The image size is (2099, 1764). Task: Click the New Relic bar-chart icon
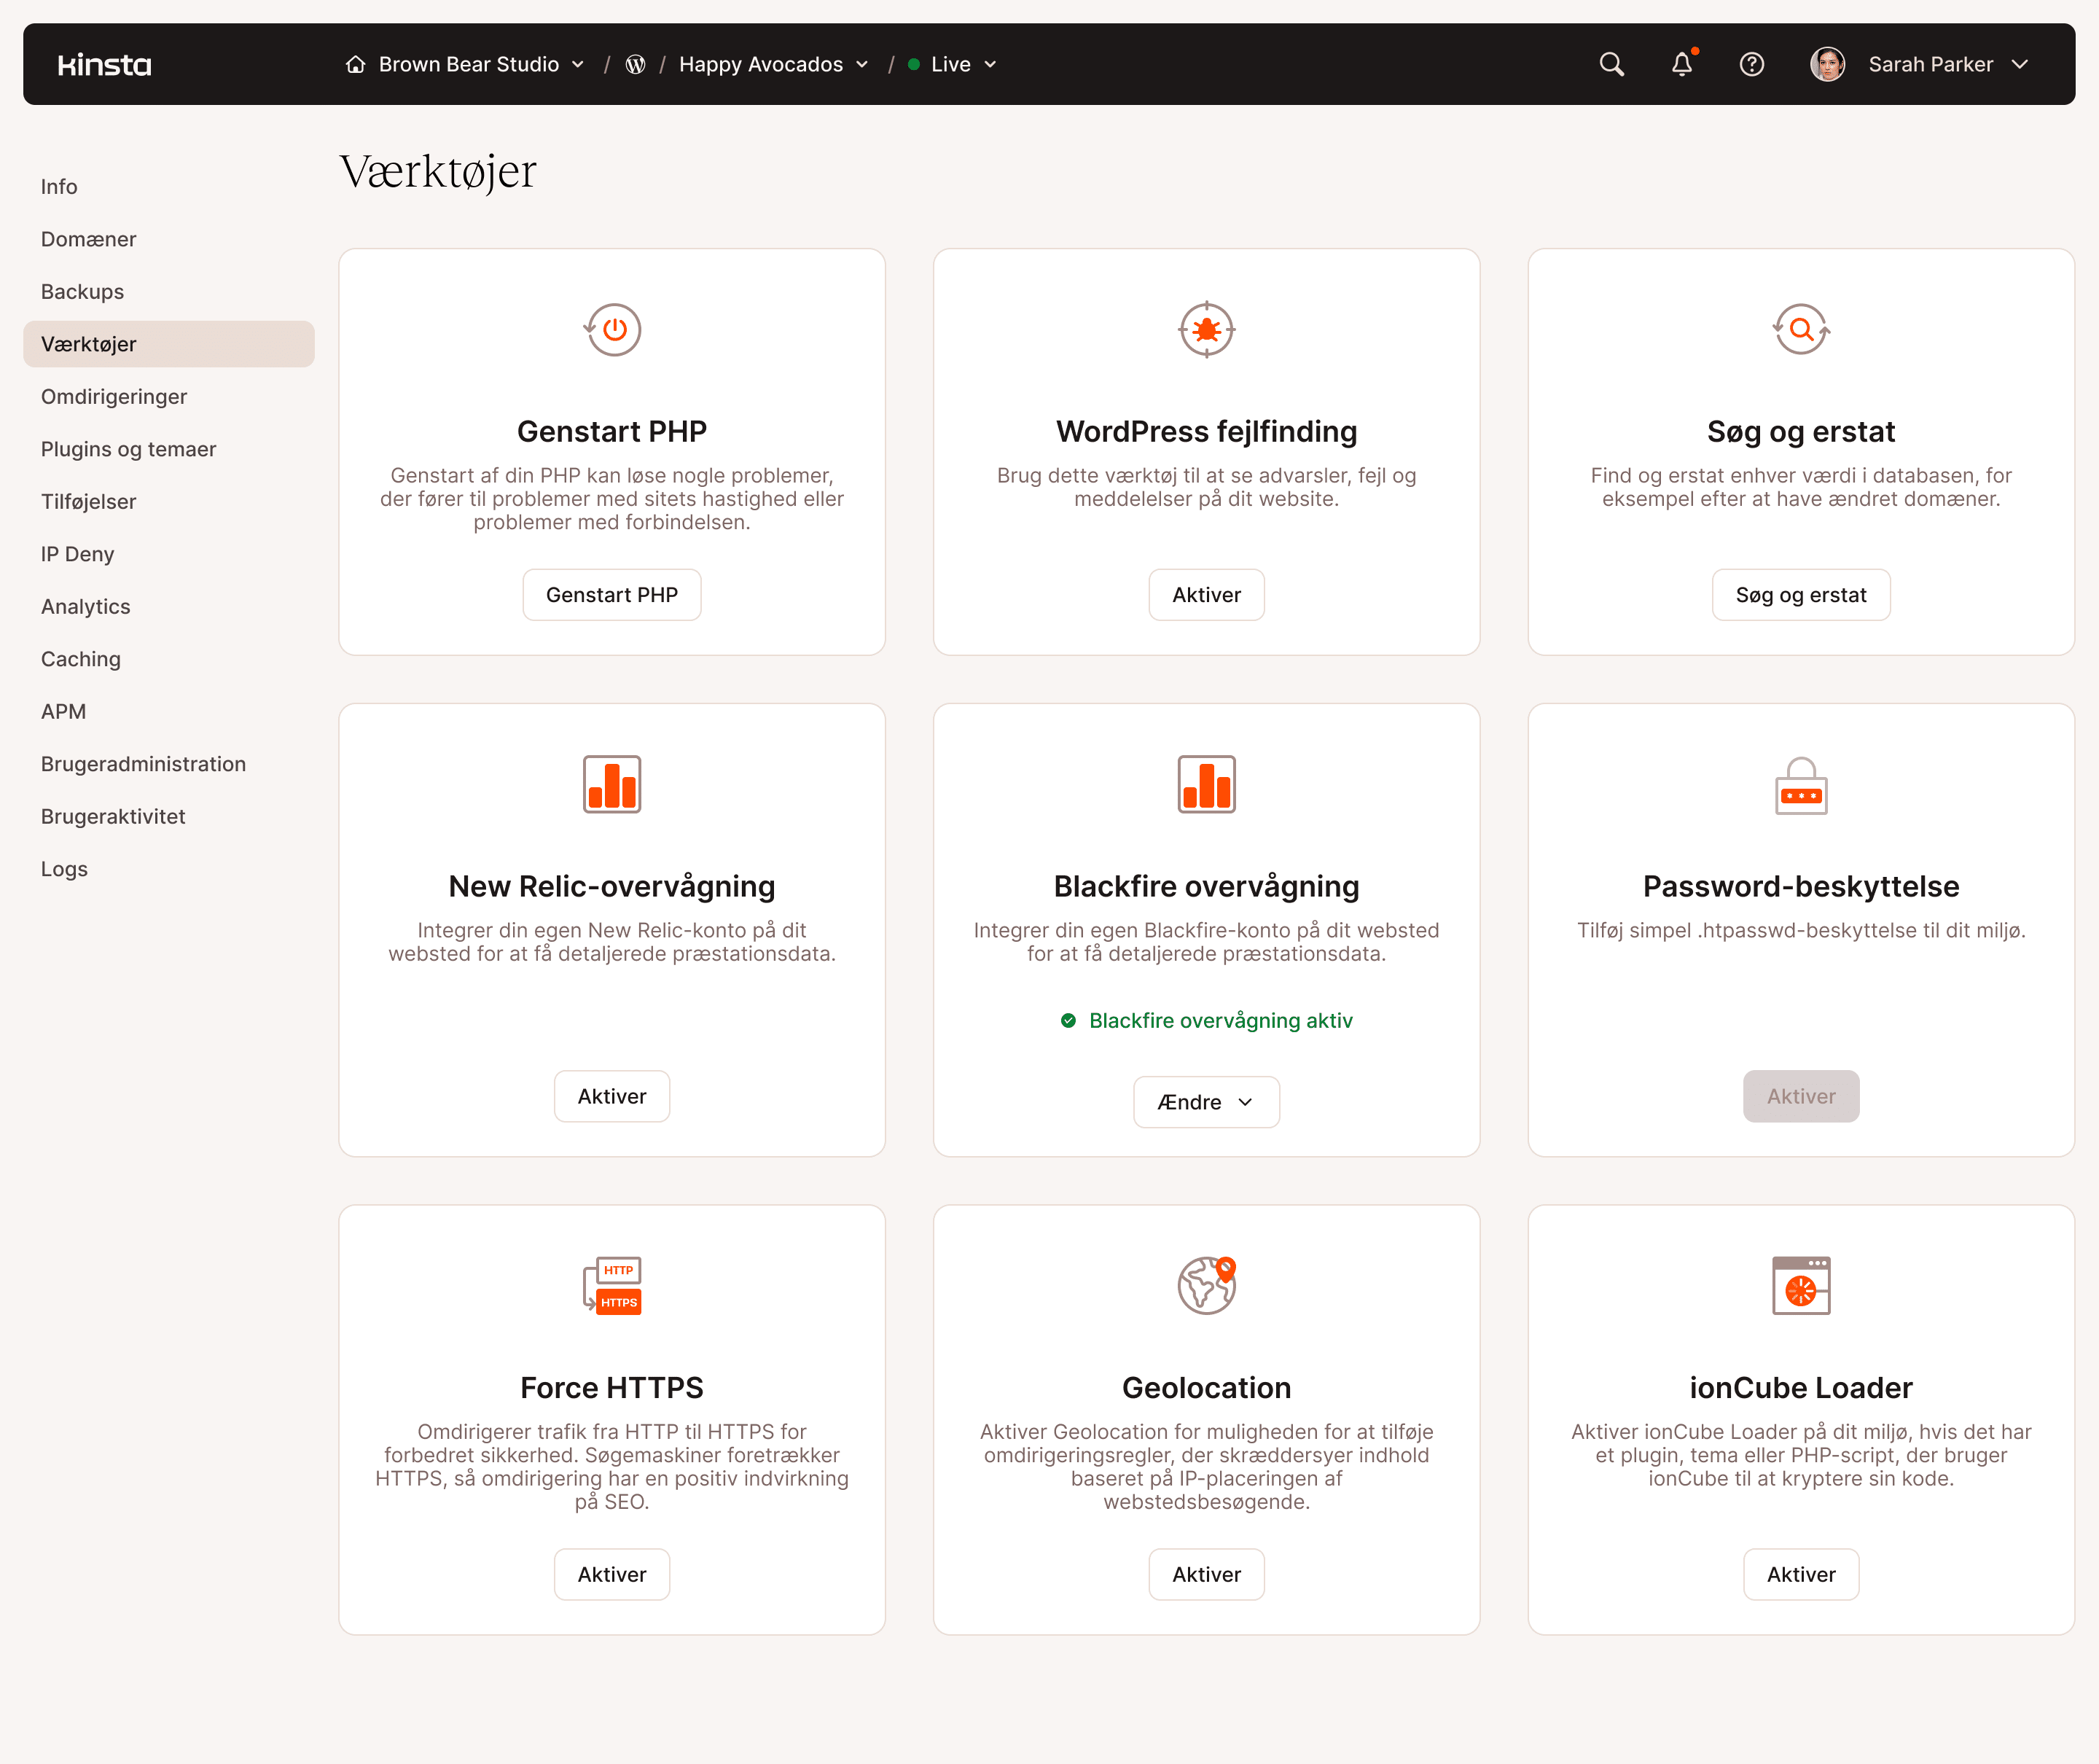coord(611,784)
